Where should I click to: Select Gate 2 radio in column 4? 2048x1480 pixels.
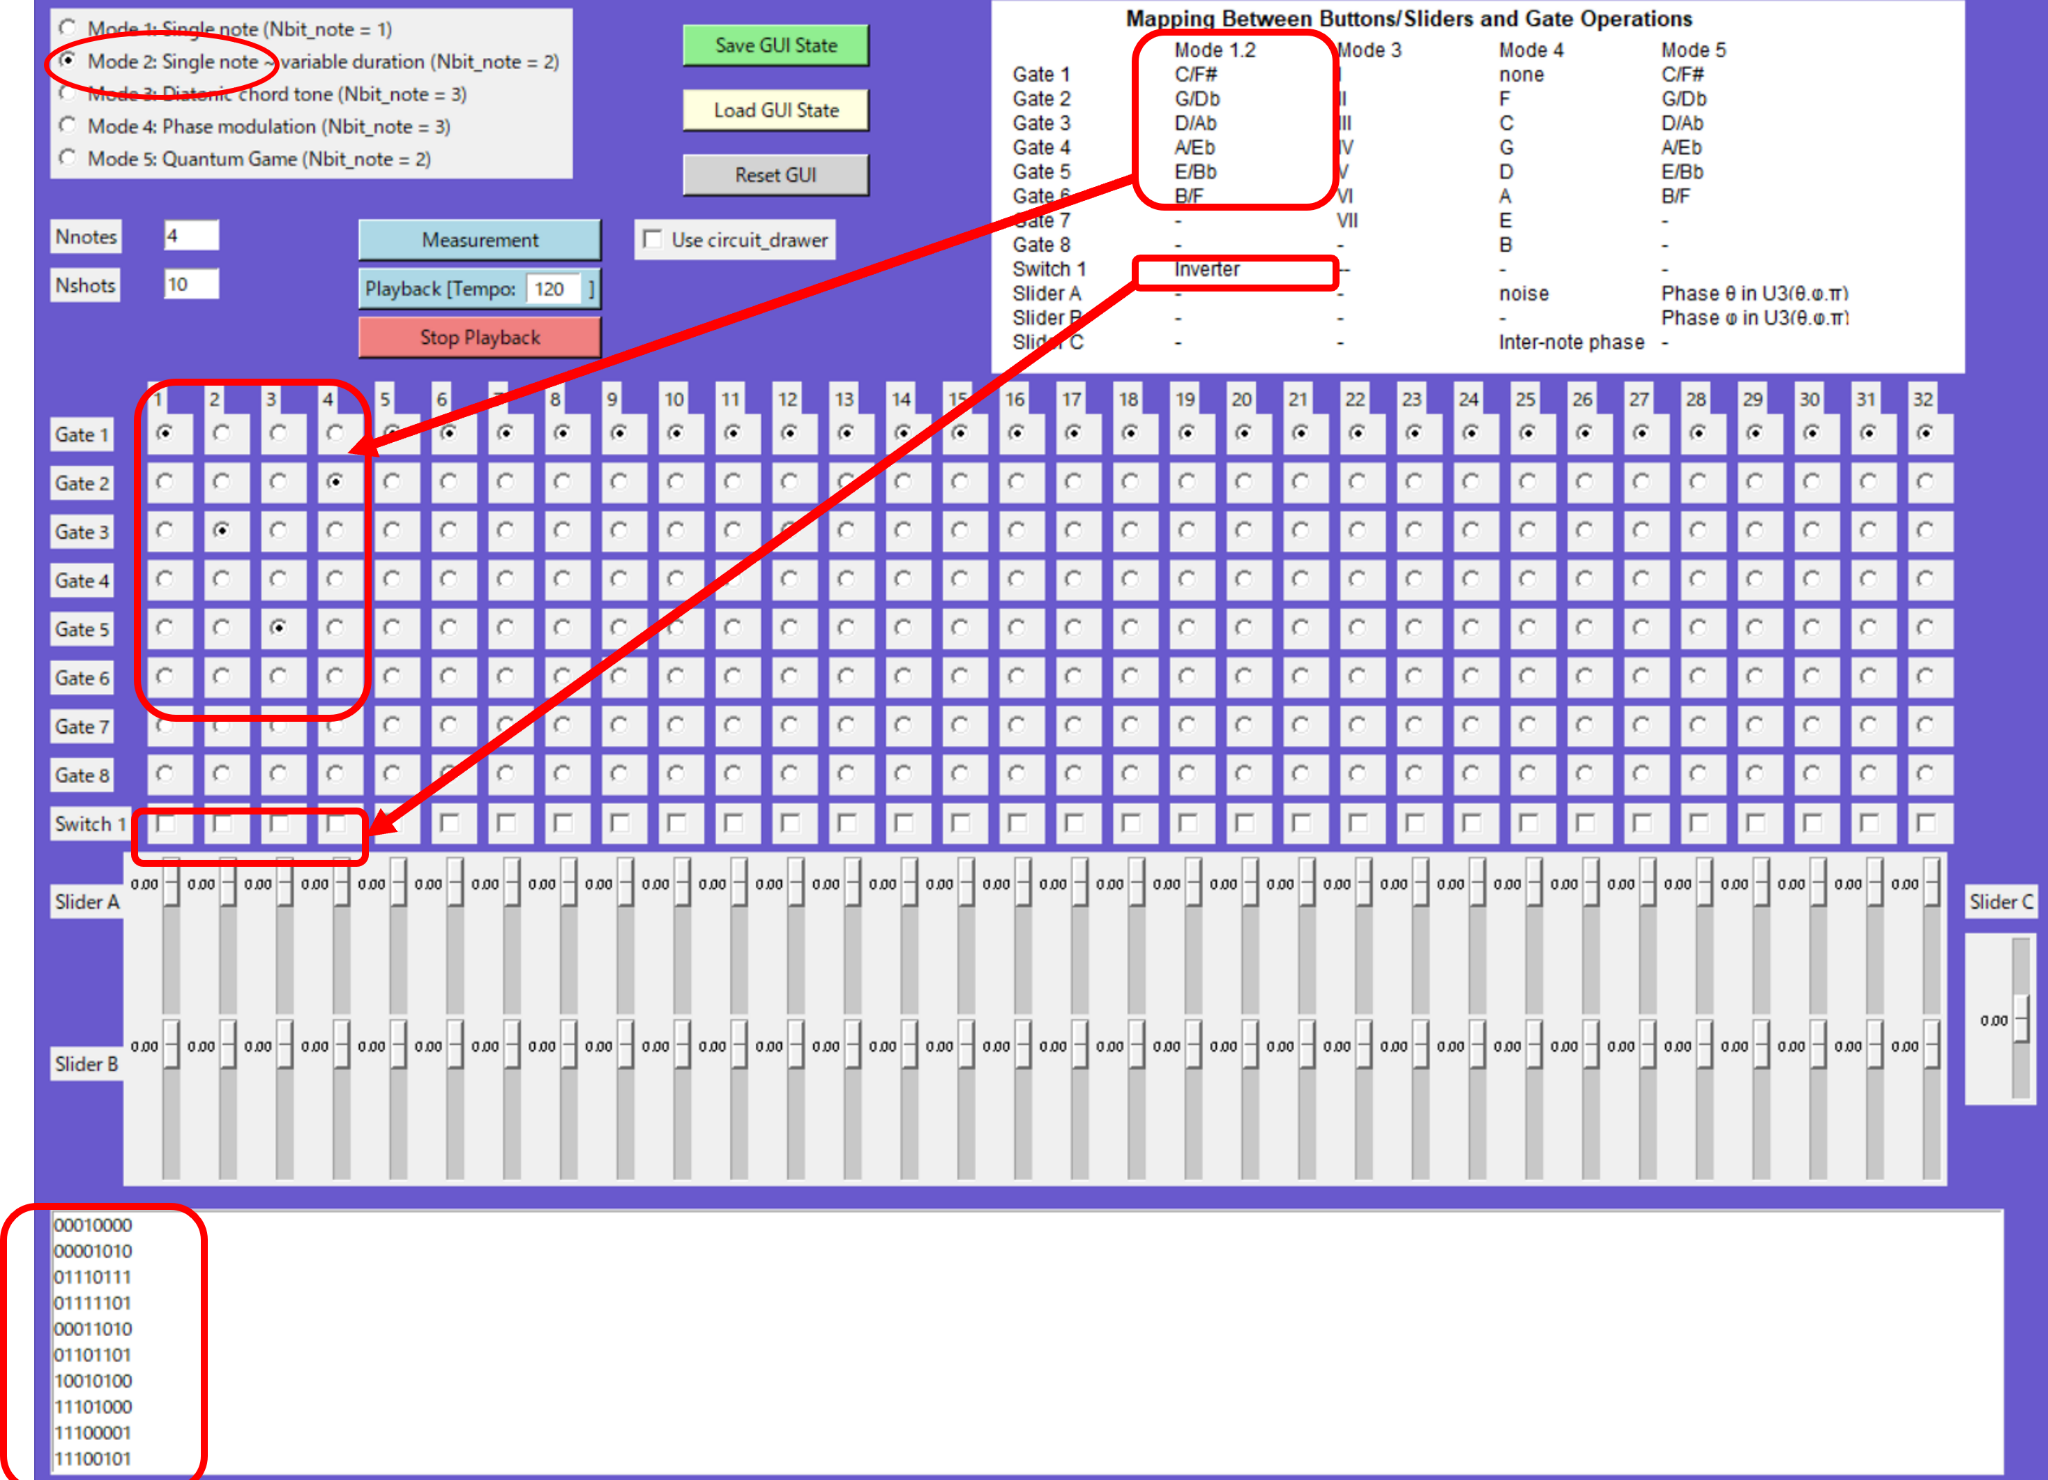[x=335, y=482]
